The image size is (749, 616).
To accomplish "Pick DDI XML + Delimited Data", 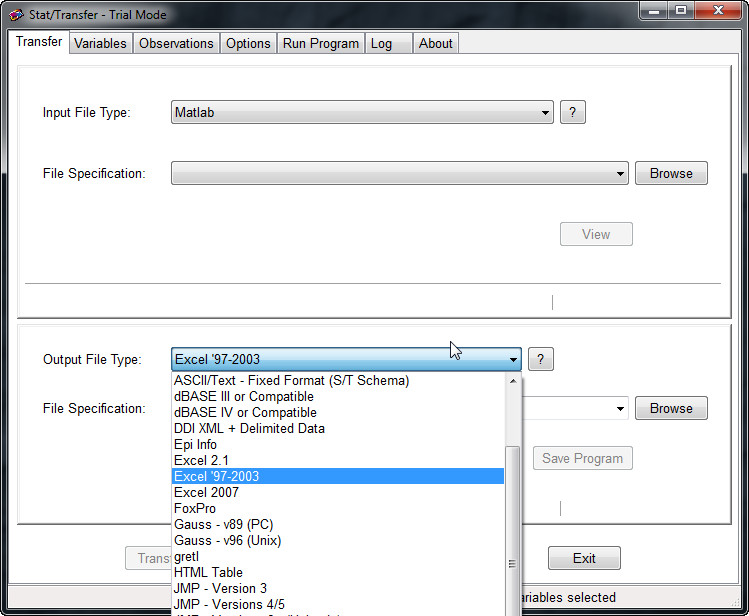I will click(x=338, y=428).
